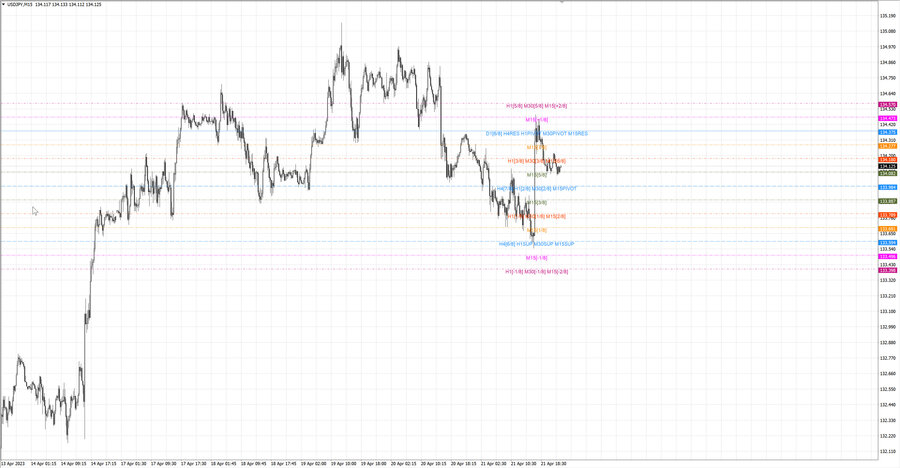
Task: Click the 132.110 value on price scale
Action: click(887, 451)
